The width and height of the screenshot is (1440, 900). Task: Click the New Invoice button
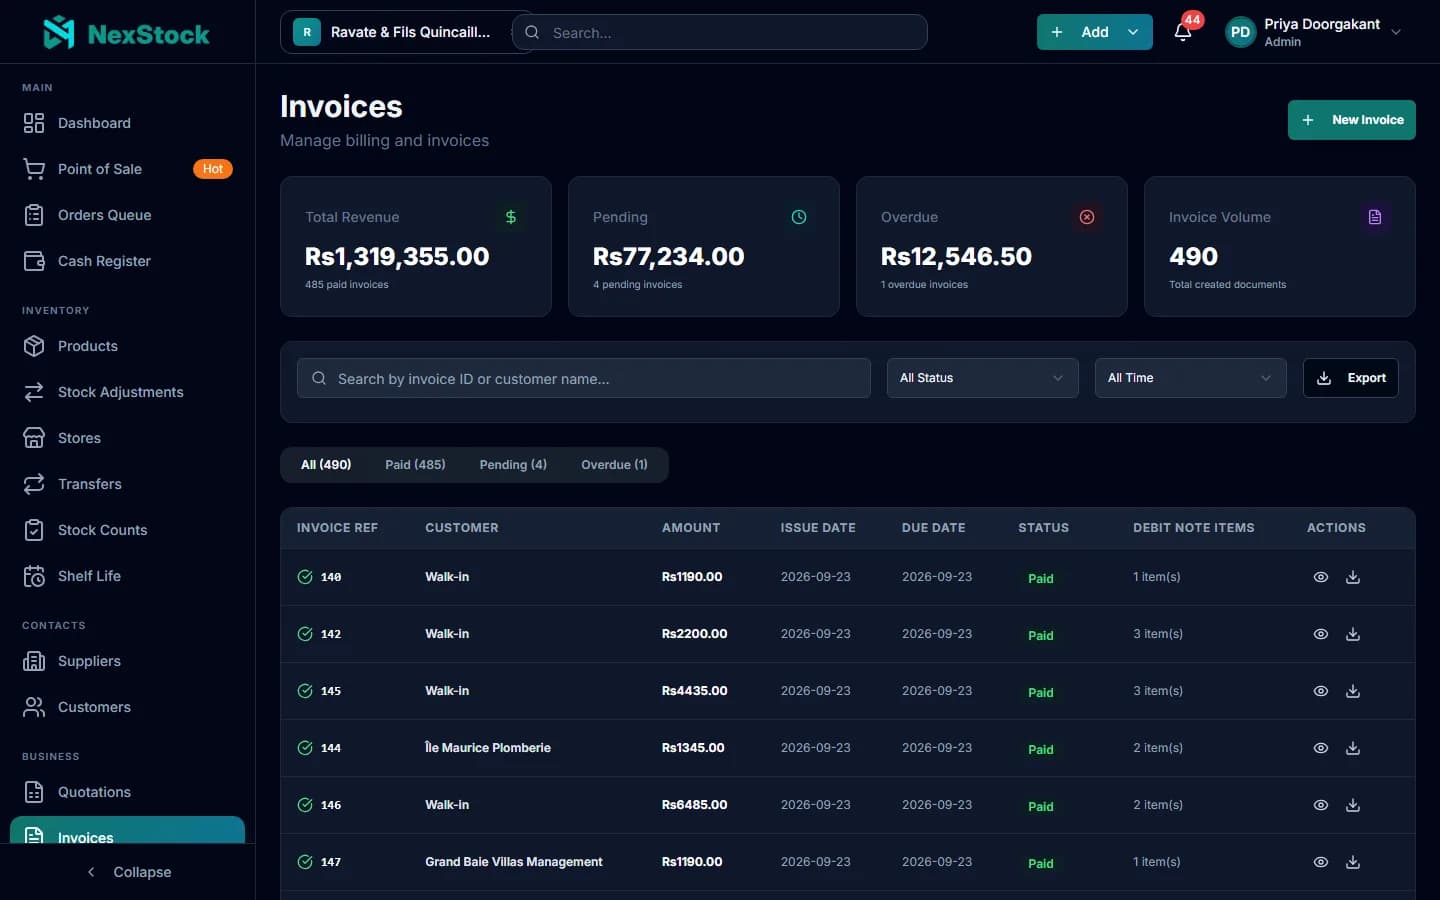(x=1351, y=120)
